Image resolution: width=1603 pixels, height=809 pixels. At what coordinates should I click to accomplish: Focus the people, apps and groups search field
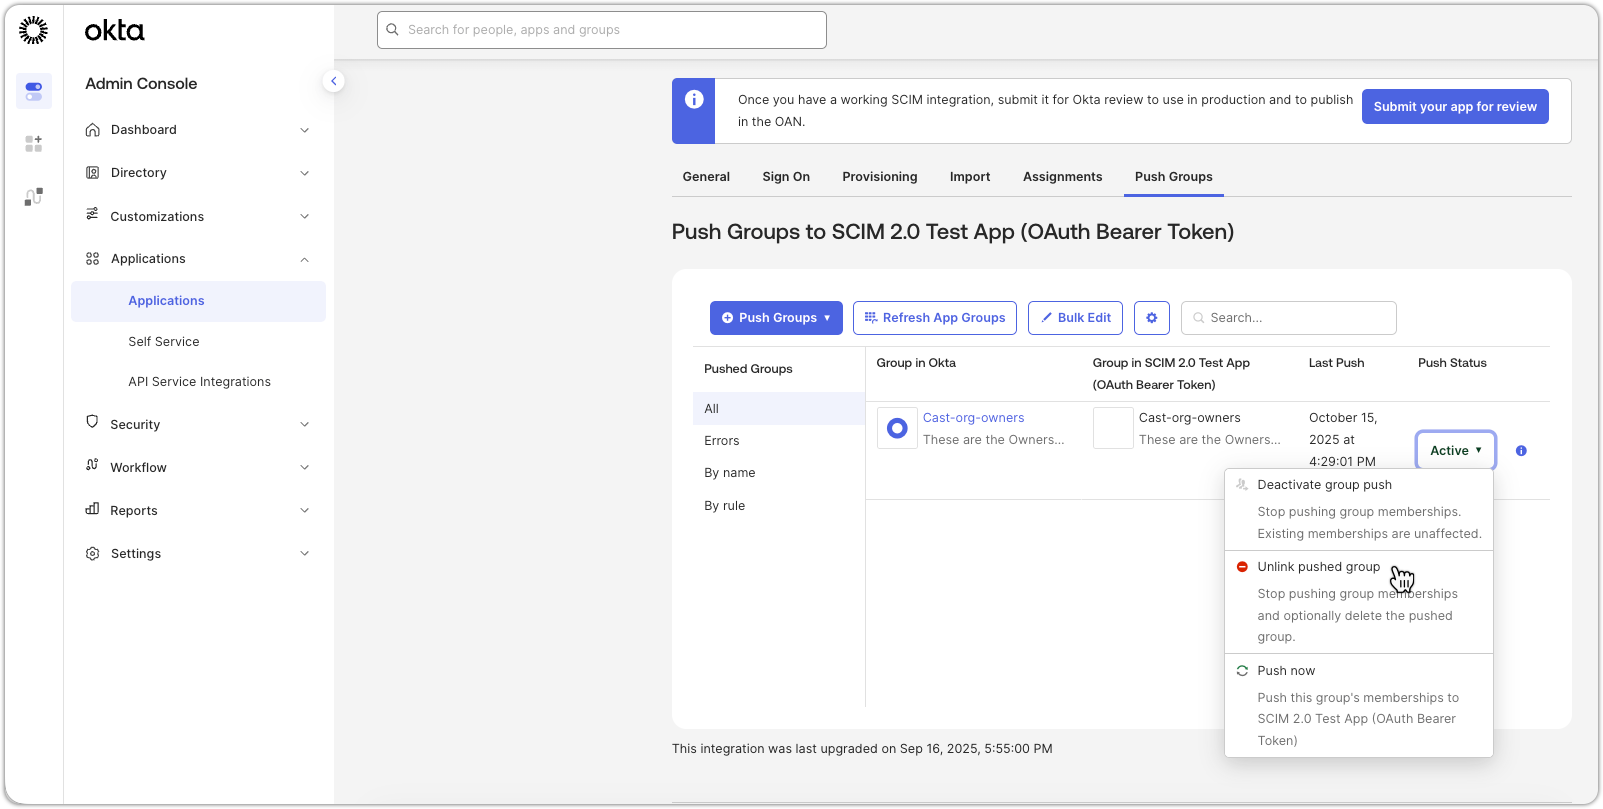(x=602, y=30)
